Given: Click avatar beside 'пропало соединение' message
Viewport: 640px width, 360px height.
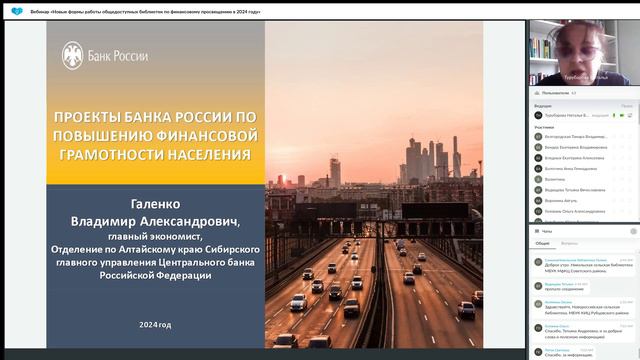Looking at the screenshot, I should (538, 286).
